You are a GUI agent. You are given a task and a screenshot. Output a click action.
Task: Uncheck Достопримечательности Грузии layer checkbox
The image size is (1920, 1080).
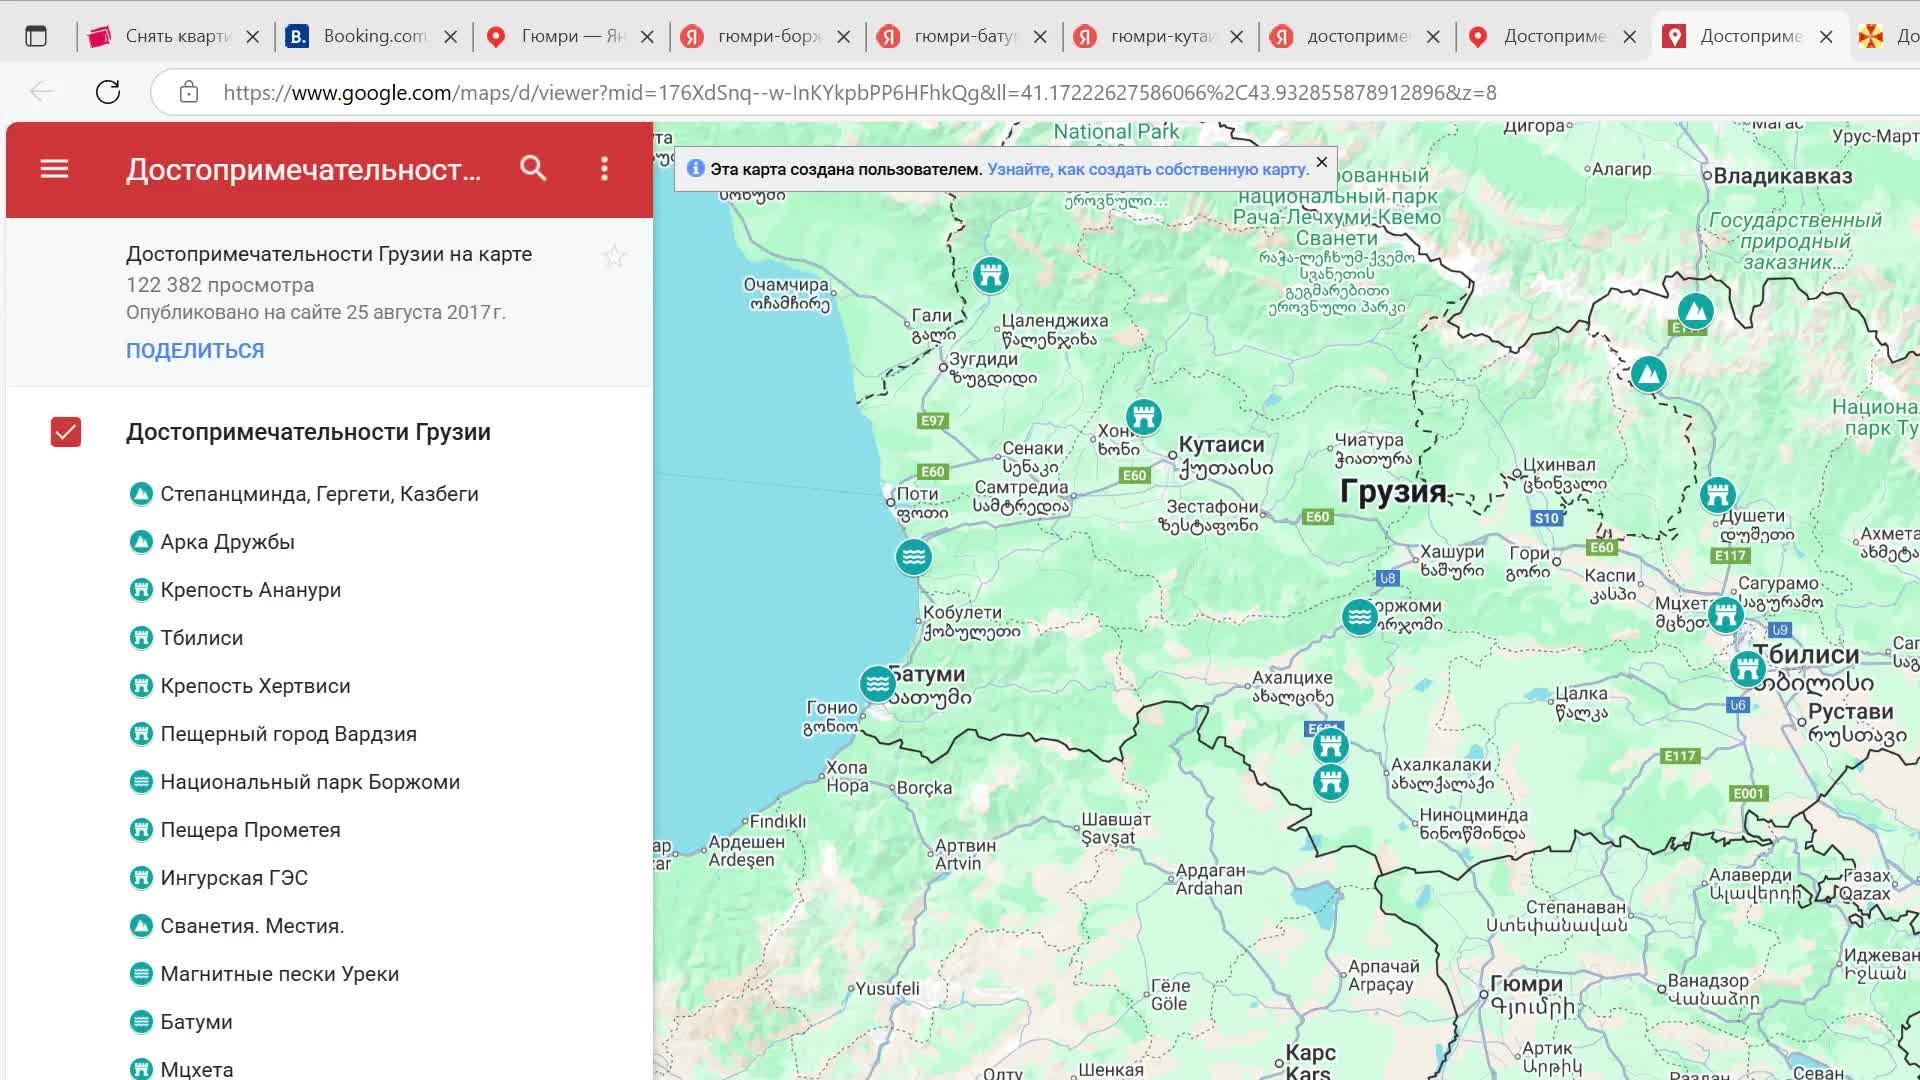tap(66, 432)
